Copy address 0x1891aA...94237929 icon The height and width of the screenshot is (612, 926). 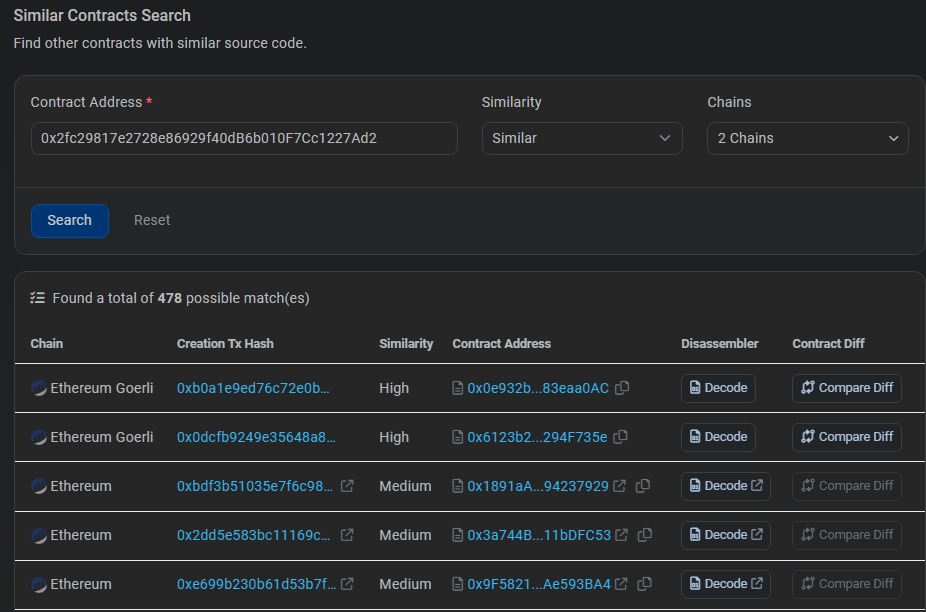coord(643,486)
